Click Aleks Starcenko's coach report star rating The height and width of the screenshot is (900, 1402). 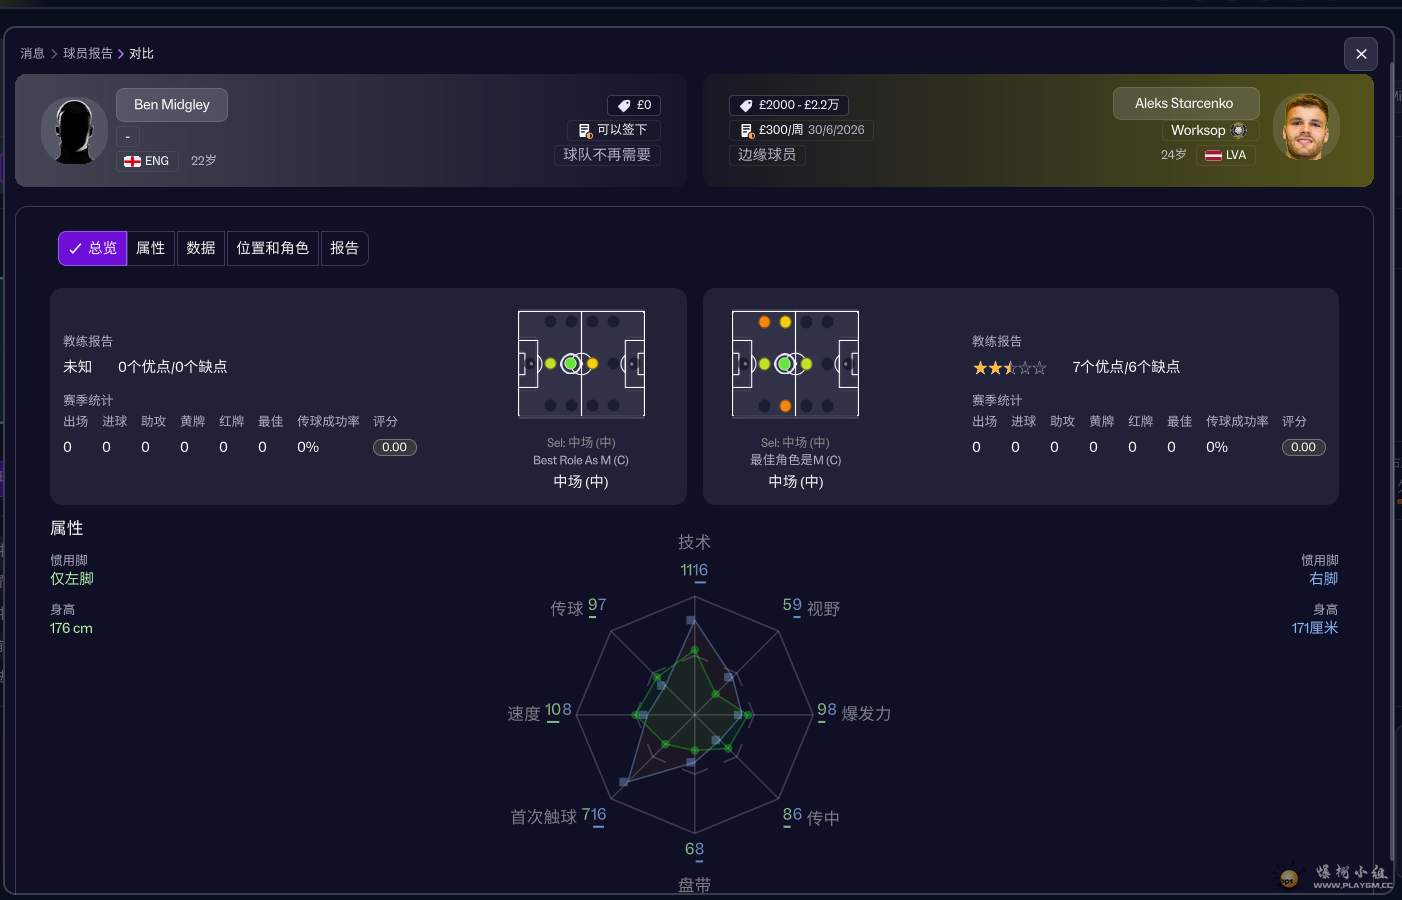1009,368
